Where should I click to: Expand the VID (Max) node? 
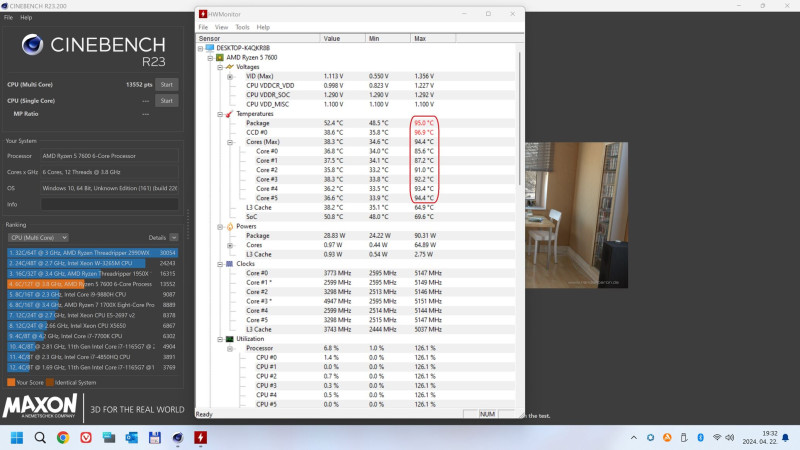(x=230, y=77)
